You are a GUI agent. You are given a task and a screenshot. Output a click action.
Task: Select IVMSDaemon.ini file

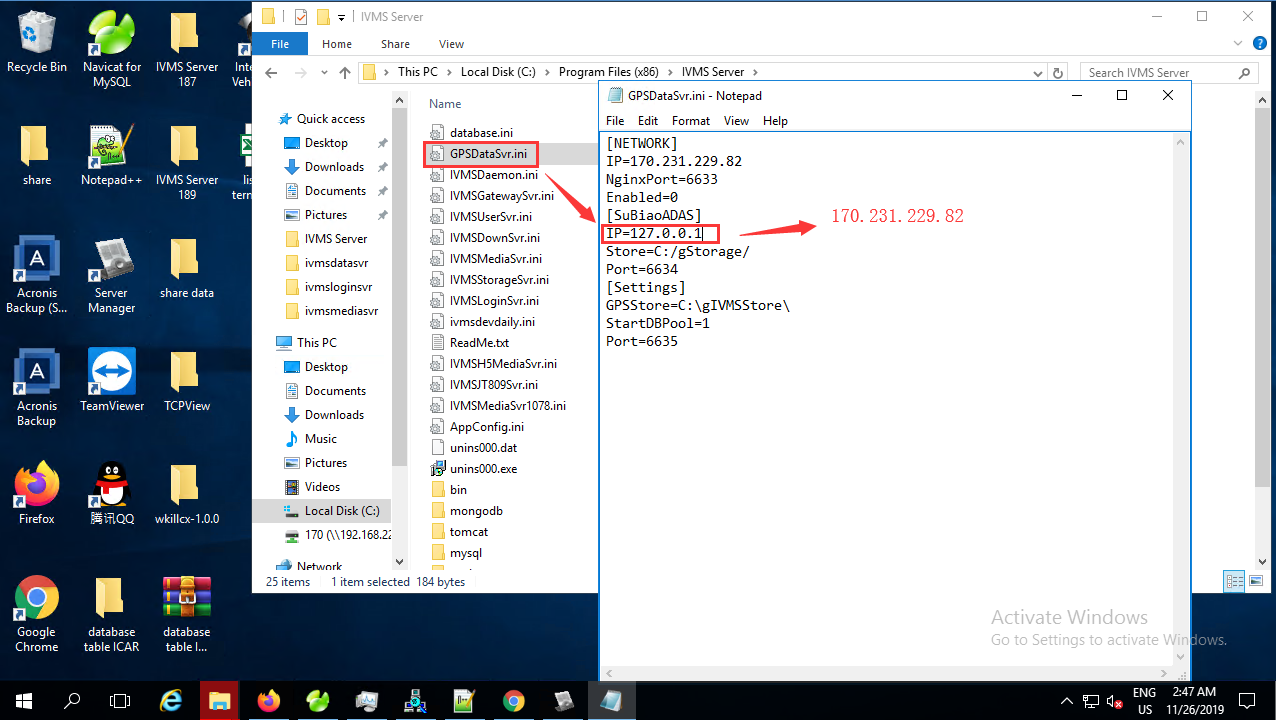tap(493, 175)
